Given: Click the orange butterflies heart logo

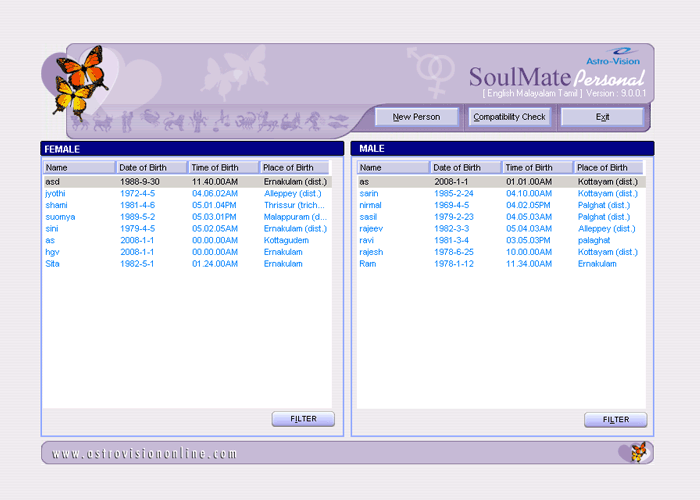Looking at the screenshot, I should [x=82, y=83].
